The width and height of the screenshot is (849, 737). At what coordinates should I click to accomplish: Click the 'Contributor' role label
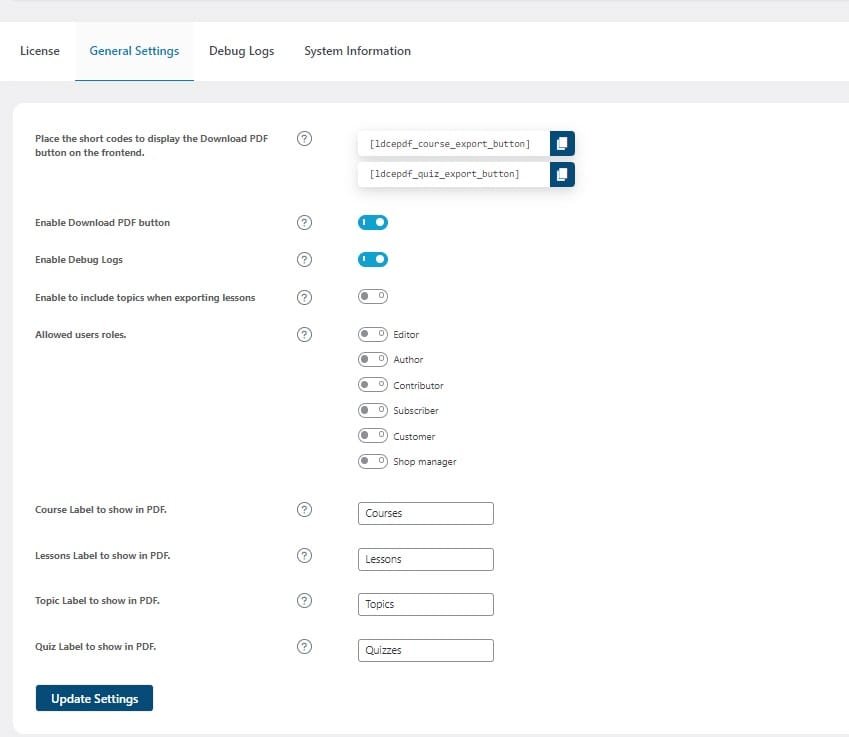click(x=418, y=386)
